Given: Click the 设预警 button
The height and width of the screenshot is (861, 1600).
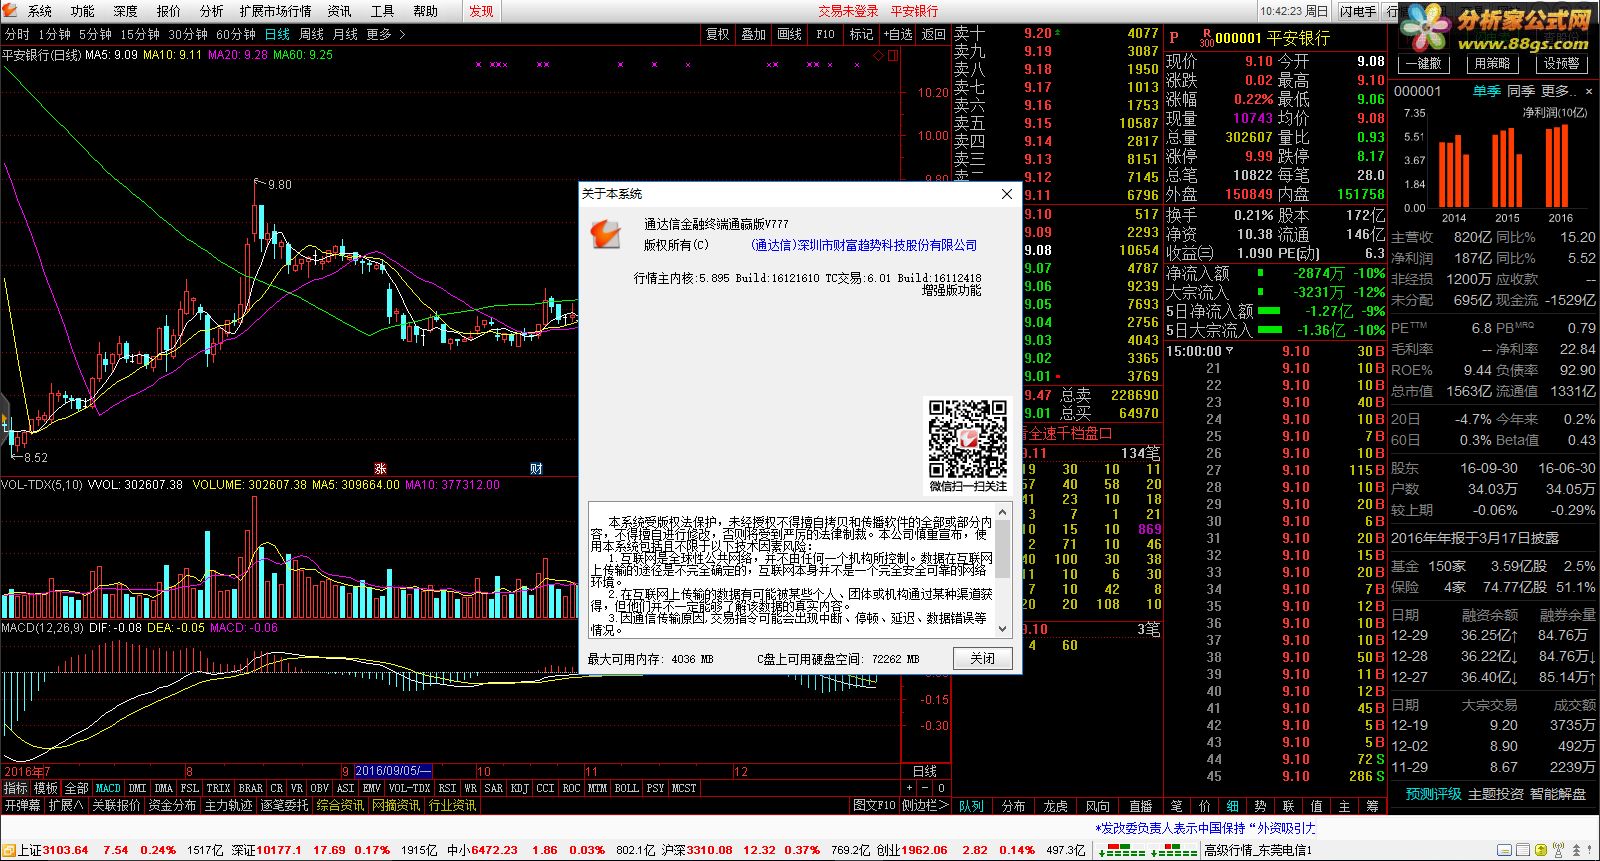Looking at the screenshot, I should [1560, 63].
